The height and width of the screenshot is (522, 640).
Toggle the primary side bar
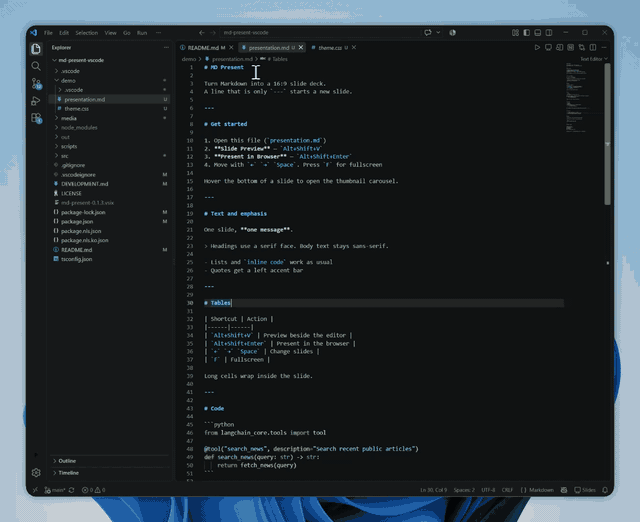(x=527, y=33)
